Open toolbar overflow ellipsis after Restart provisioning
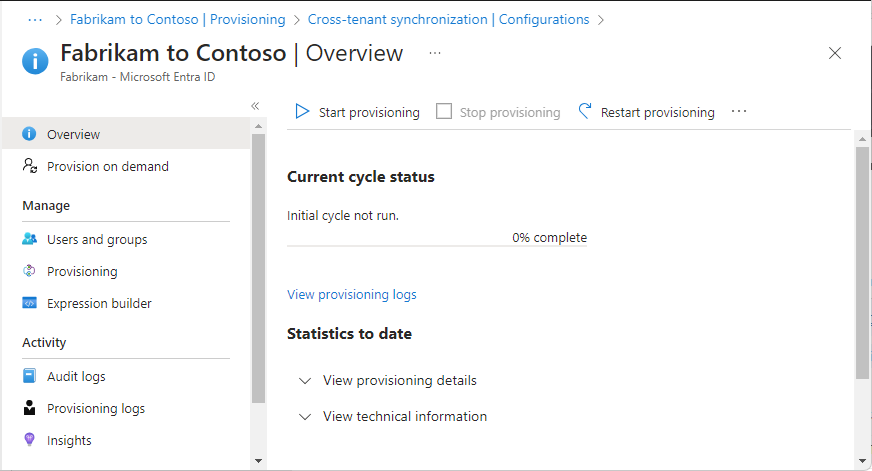This screenshot has height=471, width=872. click(739, 111)
